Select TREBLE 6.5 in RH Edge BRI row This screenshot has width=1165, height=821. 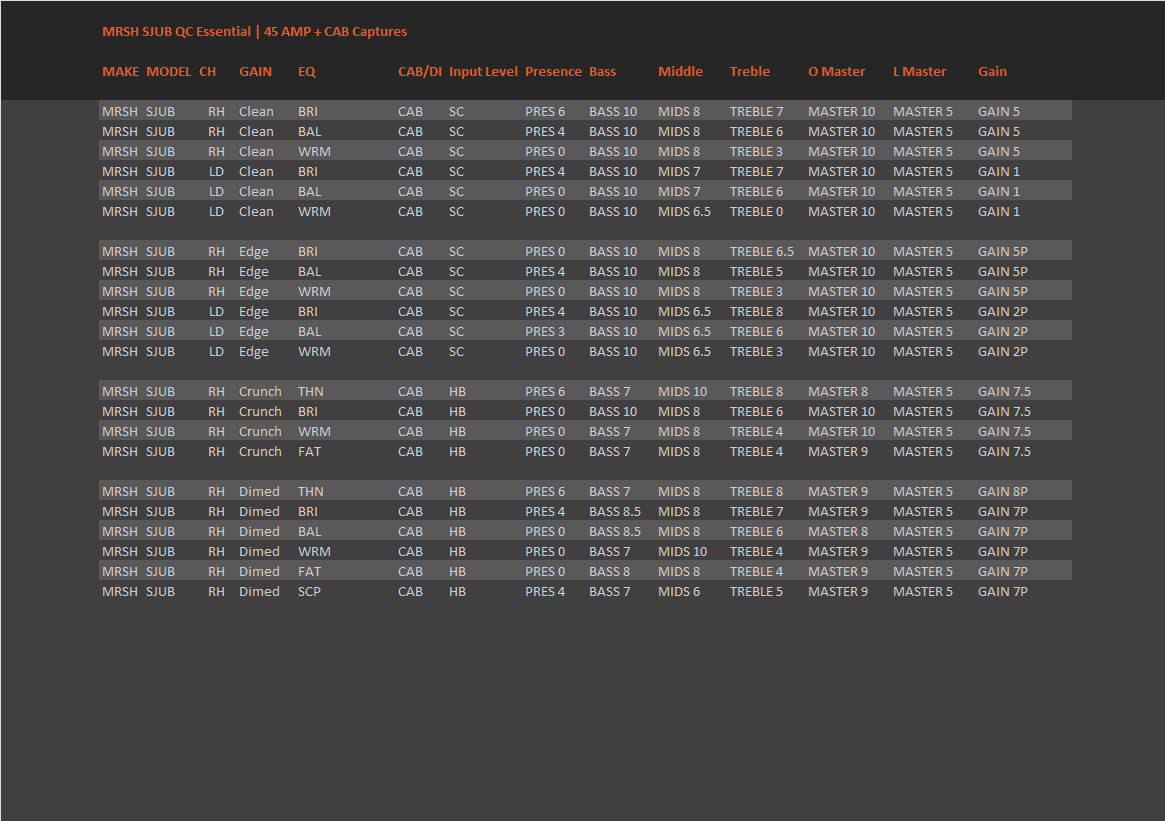(762, 252)
